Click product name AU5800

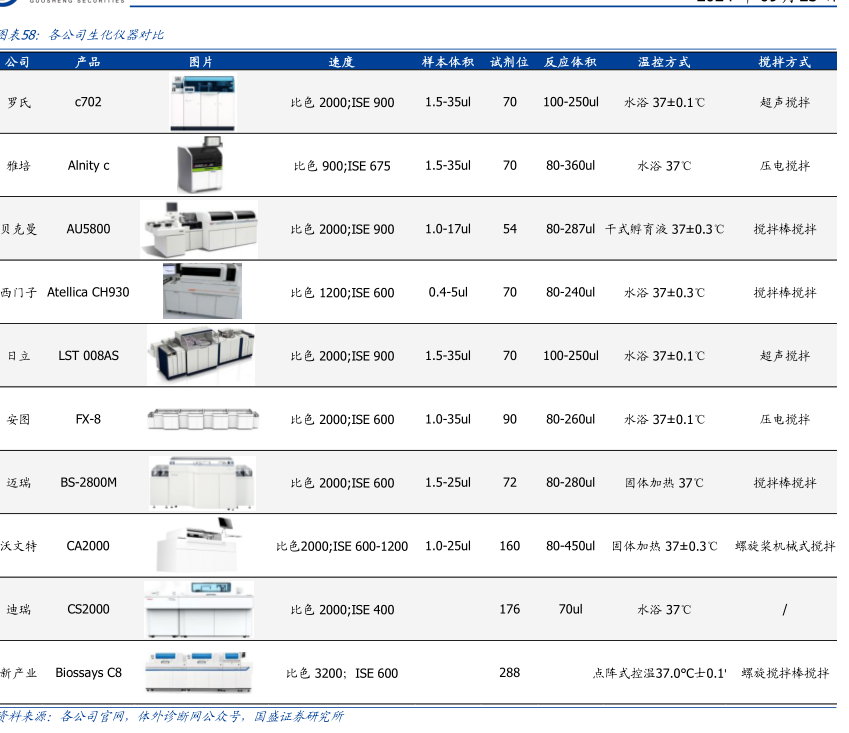click(88, 228)
